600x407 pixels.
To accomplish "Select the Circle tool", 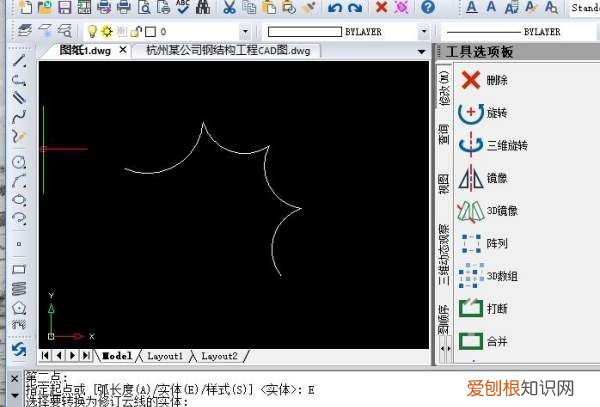I will pyautogui.click(x=19, y=163).
